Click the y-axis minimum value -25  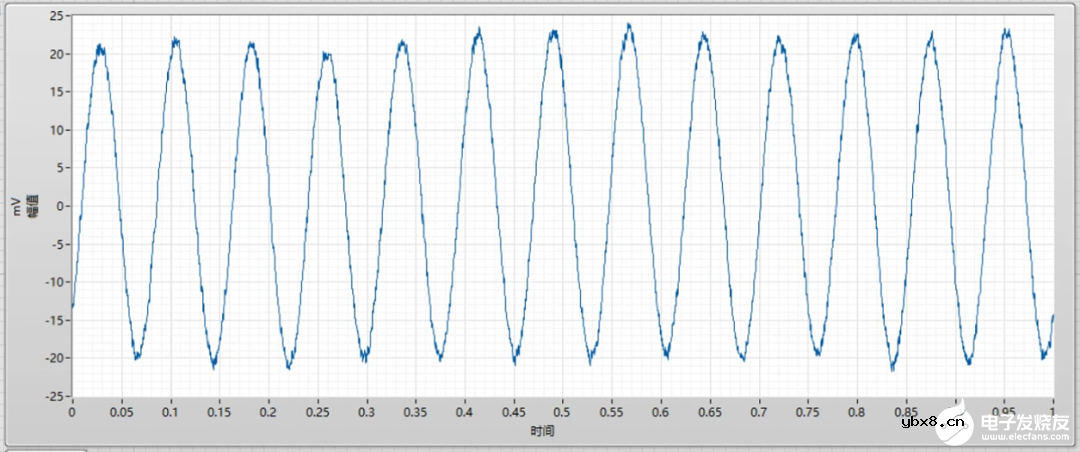(x=54, y=396)
